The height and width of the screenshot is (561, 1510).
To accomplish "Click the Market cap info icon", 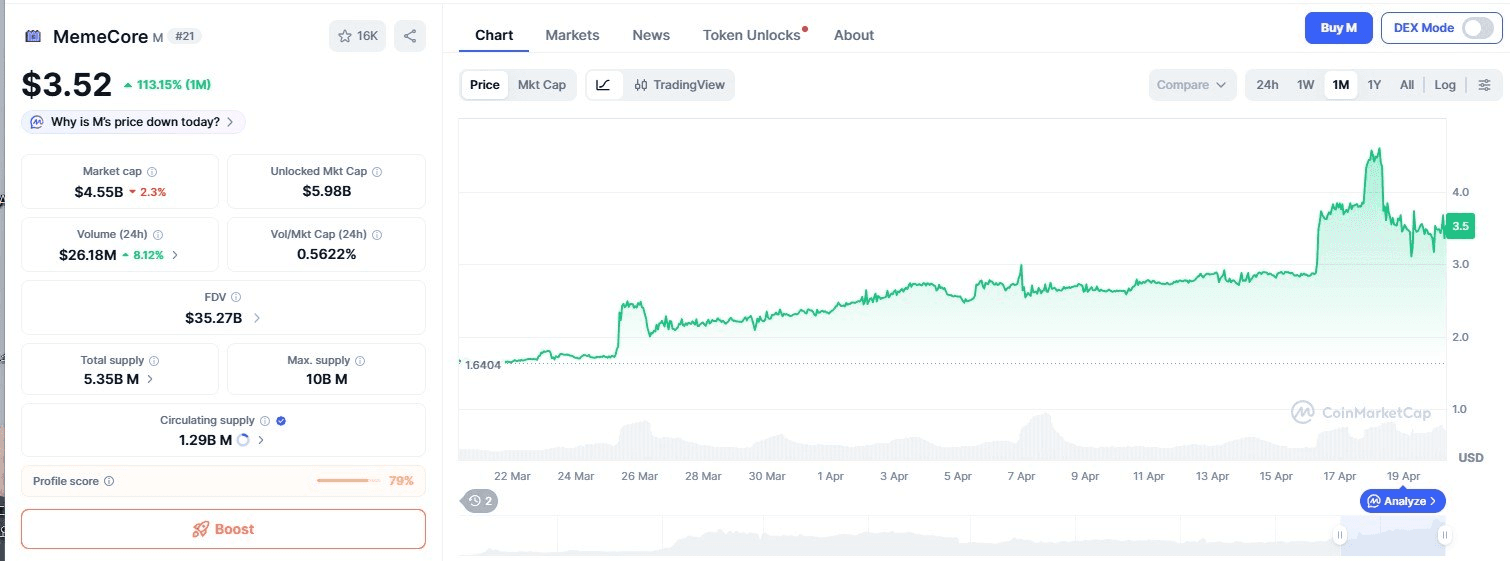I will coord(152,172).
